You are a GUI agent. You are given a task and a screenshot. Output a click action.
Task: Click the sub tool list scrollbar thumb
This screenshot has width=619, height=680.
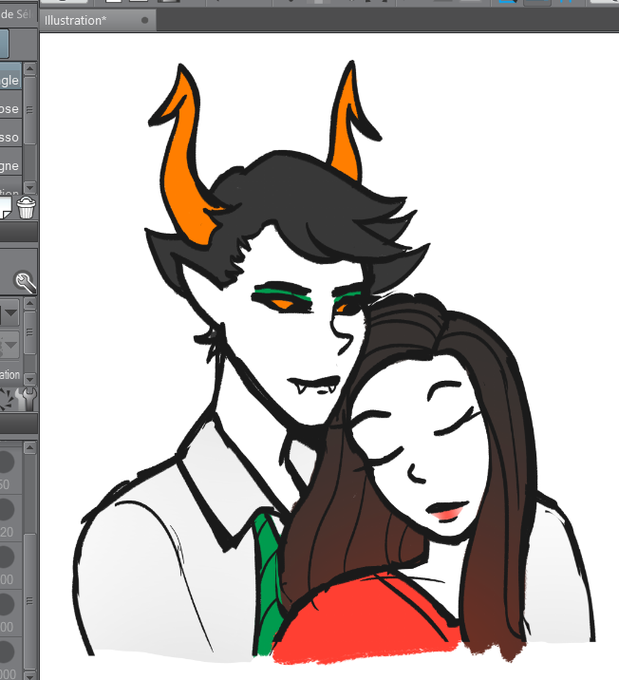point(30,110)
